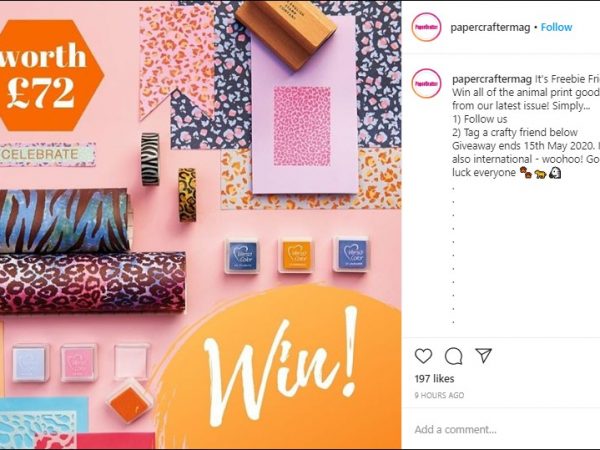Click the CELEBRATE label in the photo
Screen dimensions: 600x450
coord(47,154)
